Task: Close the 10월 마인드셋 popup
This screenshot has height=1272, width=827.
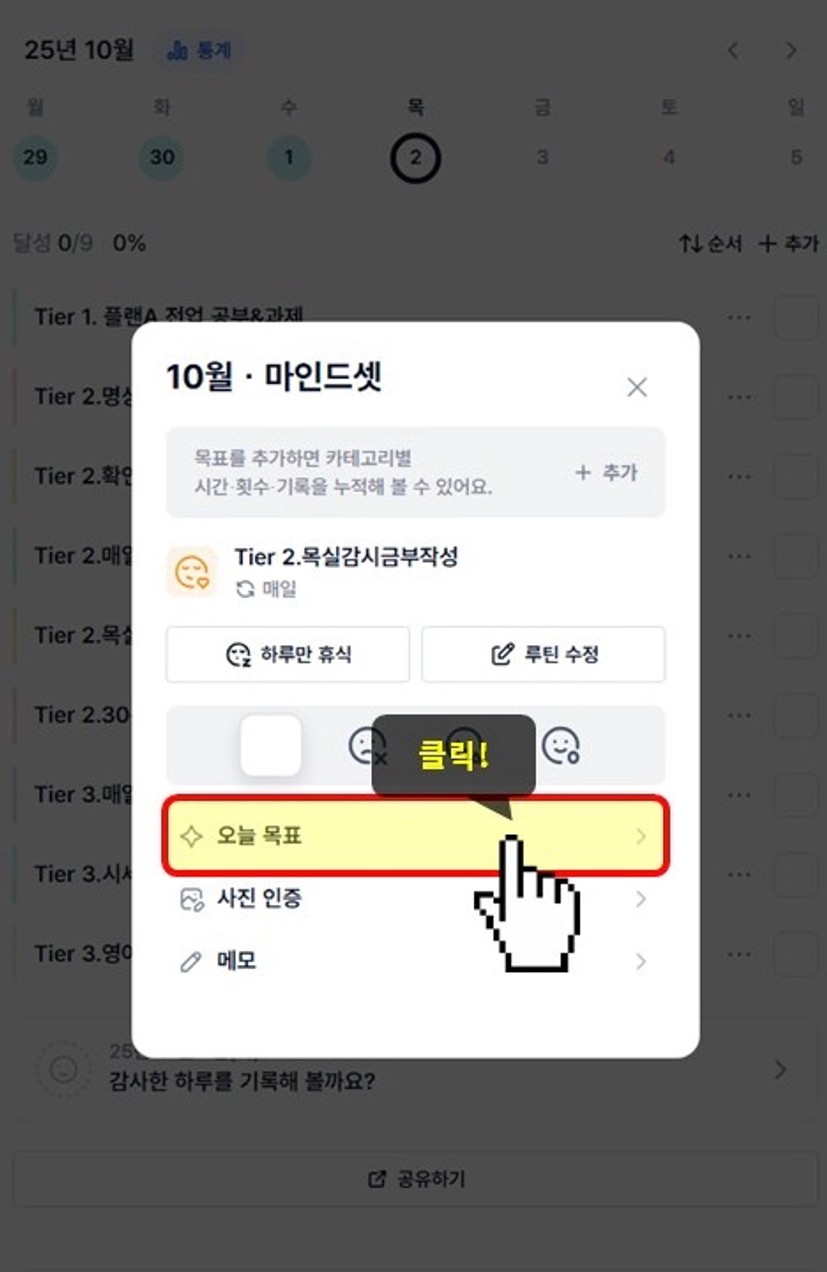Action: (637, 387)
